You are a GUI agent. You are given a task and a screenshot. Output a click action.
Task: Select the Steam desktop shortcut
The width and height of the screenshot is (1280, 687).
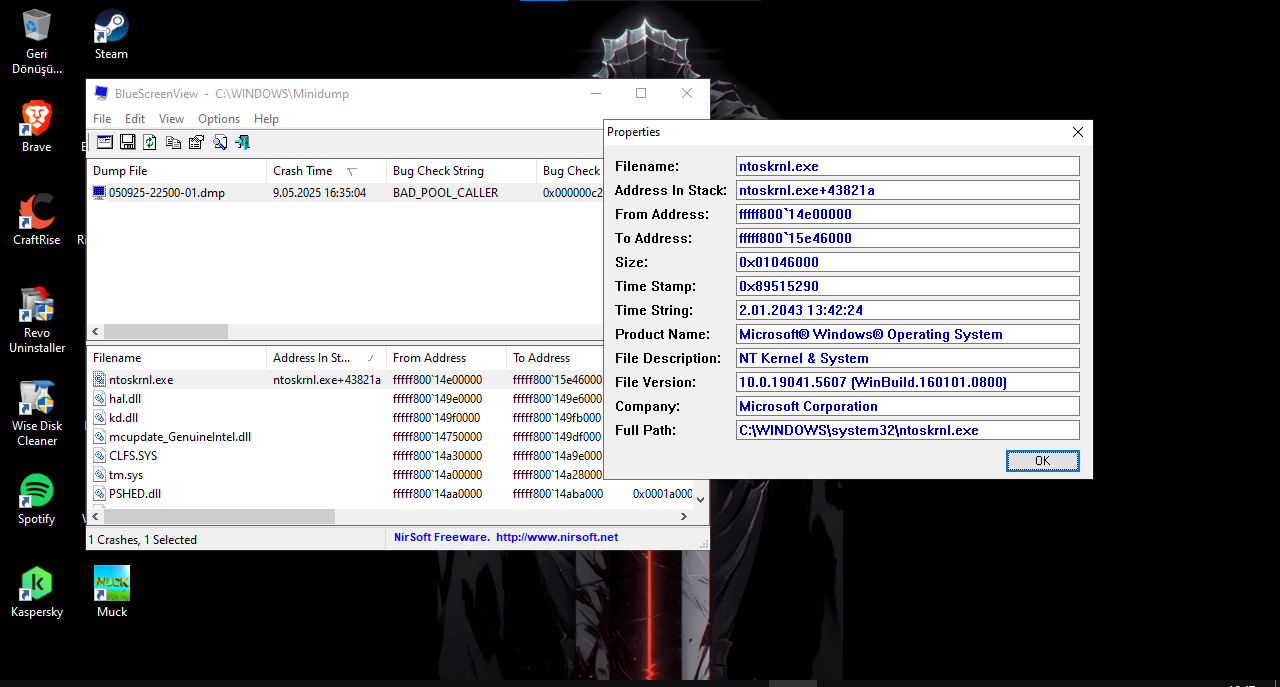point(111,35)
